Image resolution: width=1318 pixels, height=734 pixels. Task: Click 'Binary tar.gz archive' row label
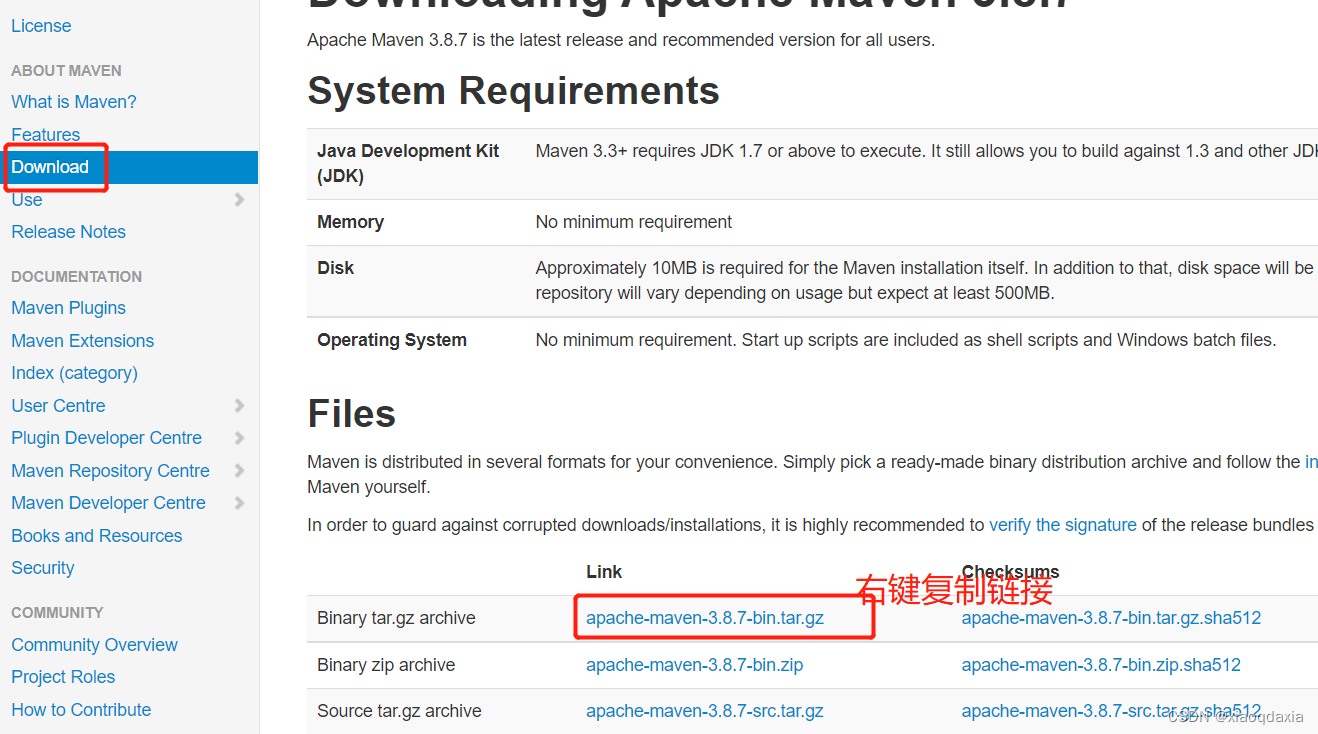tap(396, 618)
